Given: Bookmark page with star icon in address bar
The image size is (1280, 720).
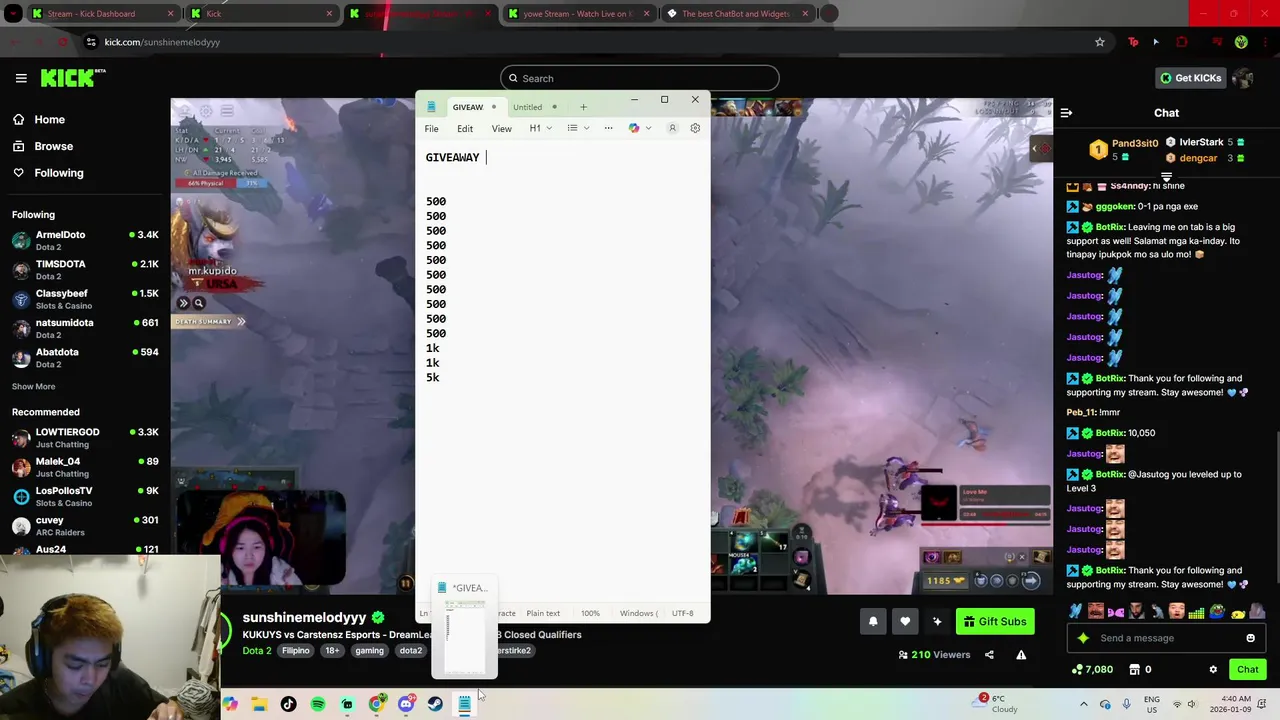Looking at the screenshot, I should [1100, 42].
